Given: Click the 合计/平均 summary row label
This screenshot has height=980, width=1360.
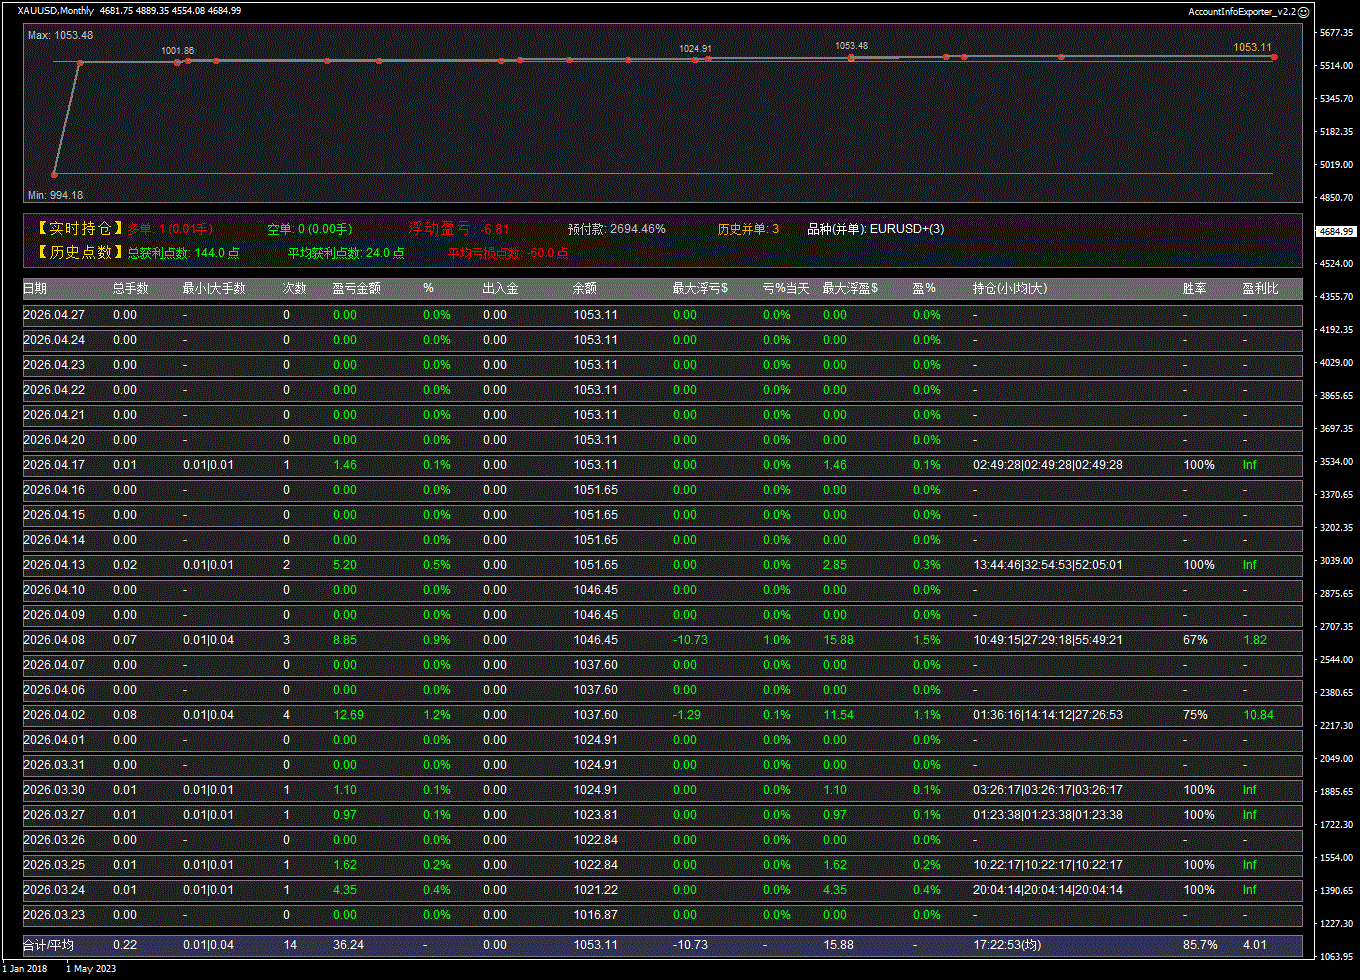Looking at the screenshot, I should [x=48, y=945].
